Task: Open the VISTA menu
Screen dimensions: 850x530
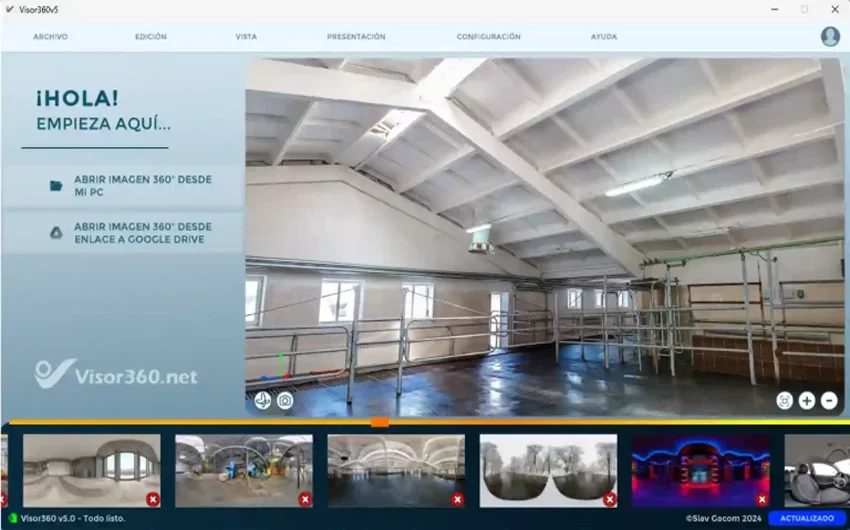Action: pos(246,37)
